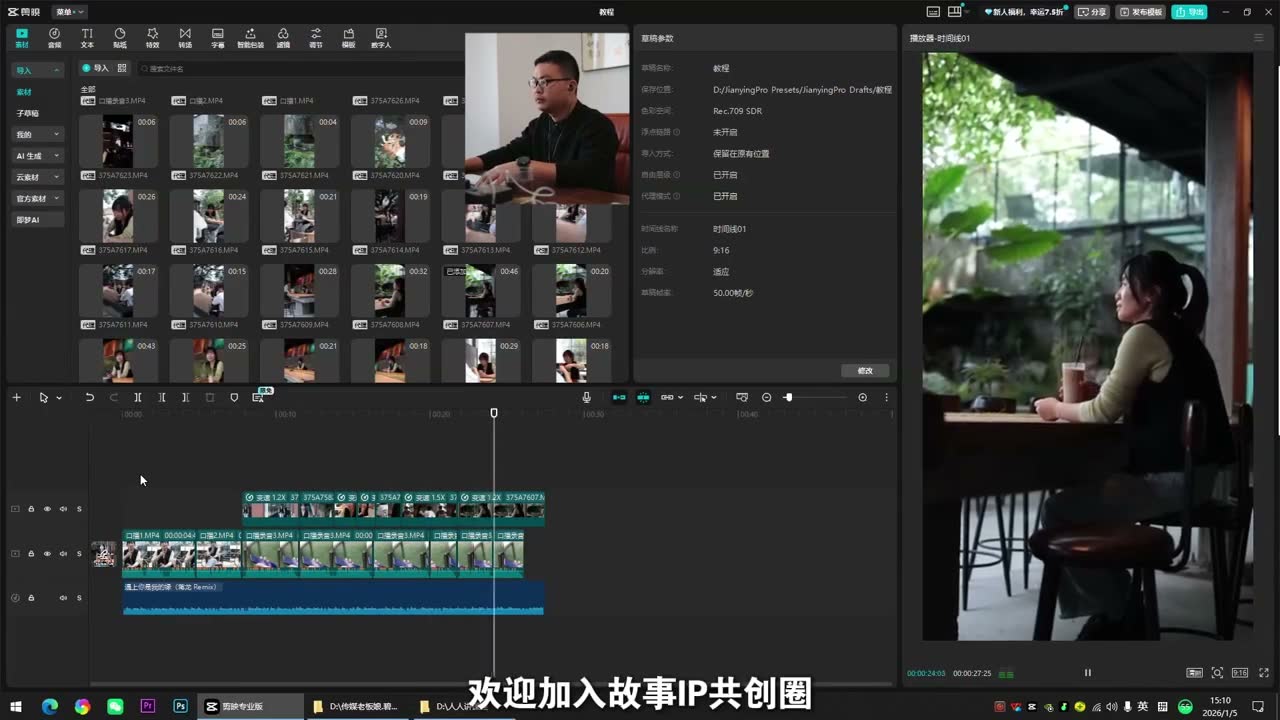Click the 发布模板 button
The image size is (1280, 720).
(1141, 12)
